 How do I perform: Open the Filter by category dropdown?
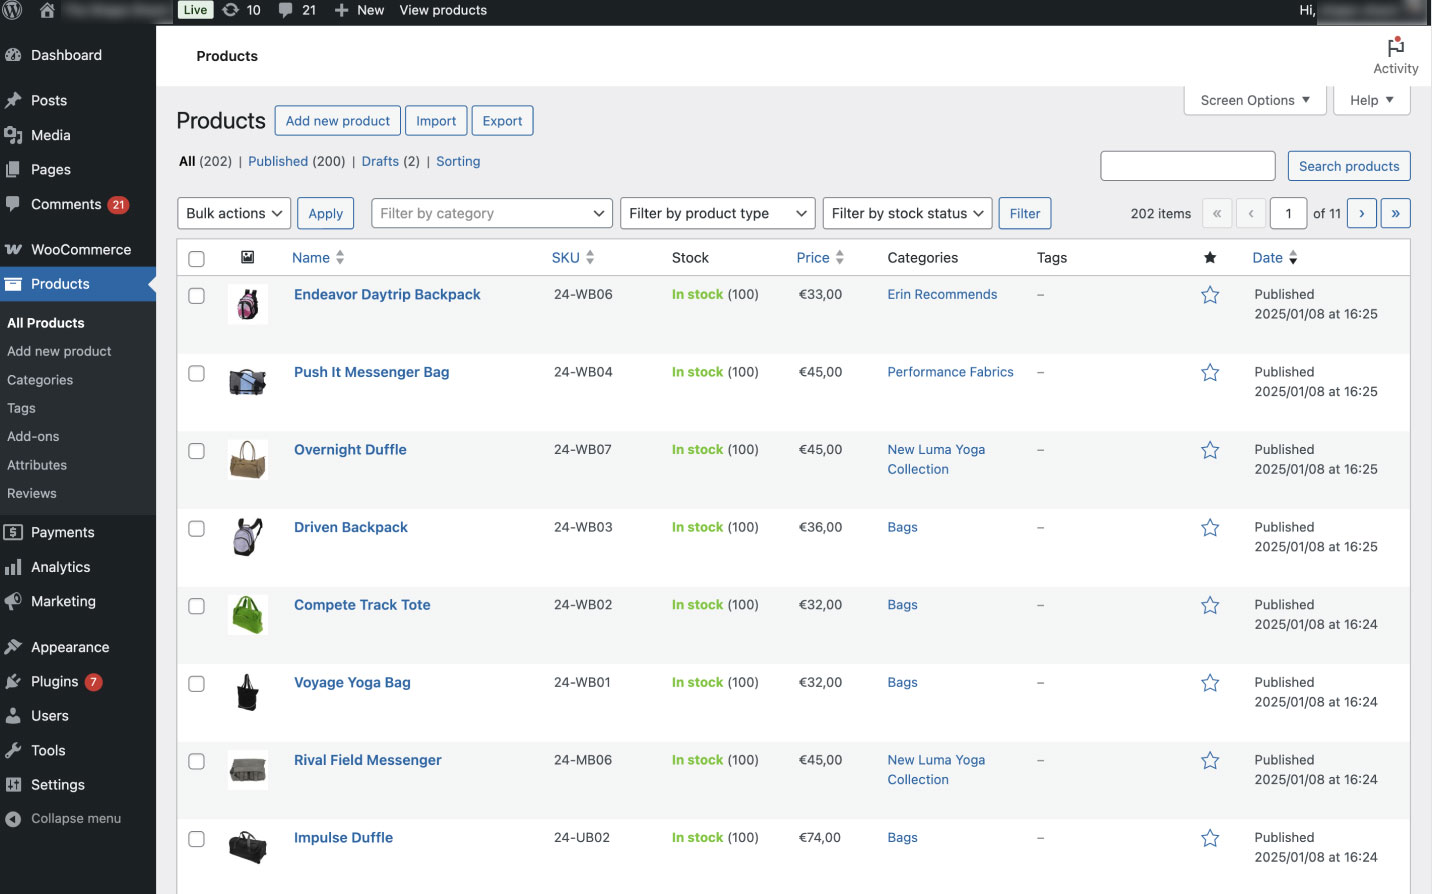coord(492,213)
